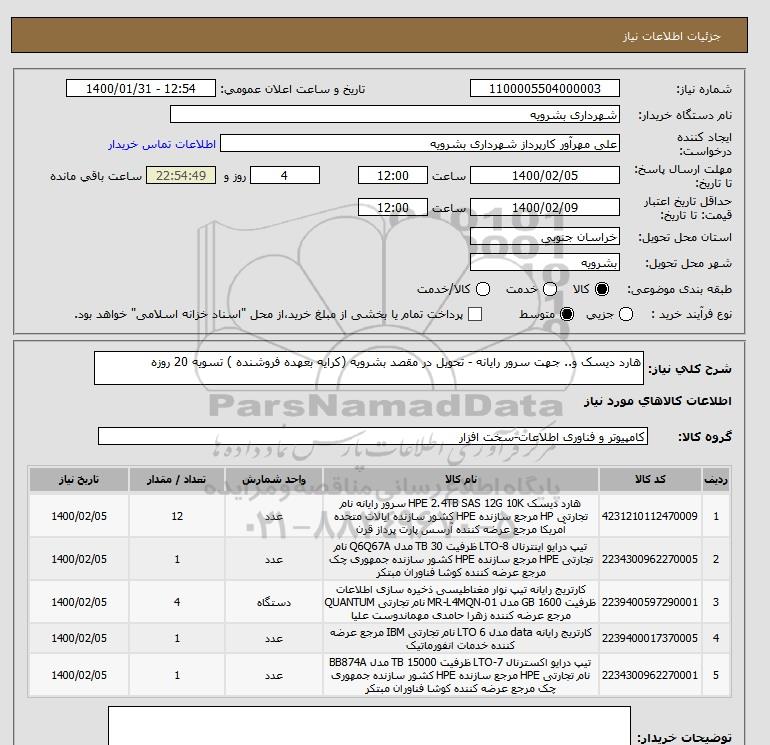Click the LTO-8 Q6Q67A tape drive item name
The width and height of the screenshot is (770, 745).
tap(461, 559)
